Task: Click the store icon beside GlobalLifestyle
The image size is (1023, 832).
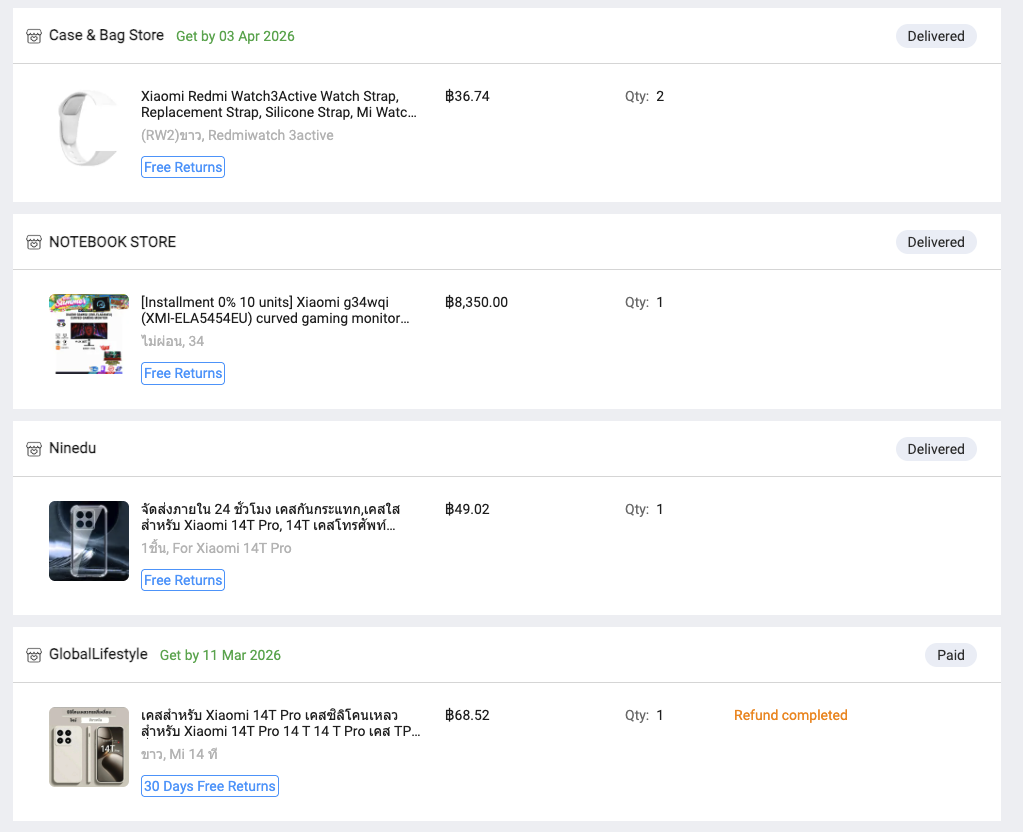Action: tap(34, 656)
